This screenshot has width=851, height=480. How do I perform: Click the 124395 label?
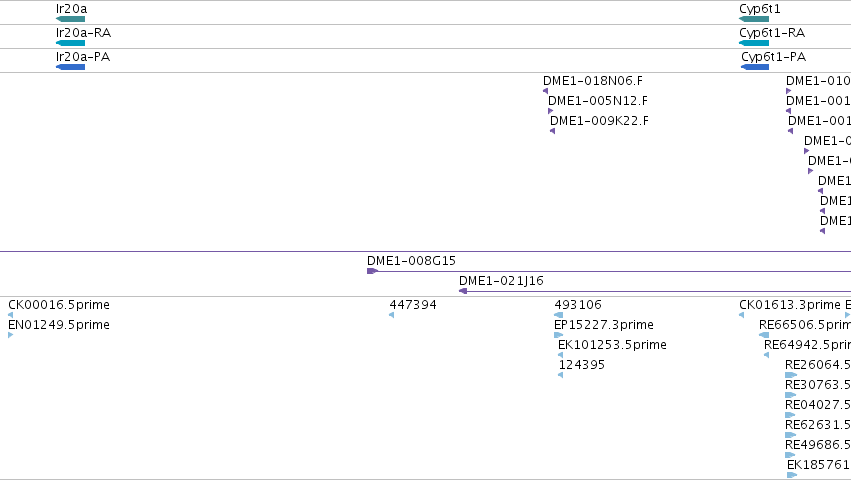[581, 365]
